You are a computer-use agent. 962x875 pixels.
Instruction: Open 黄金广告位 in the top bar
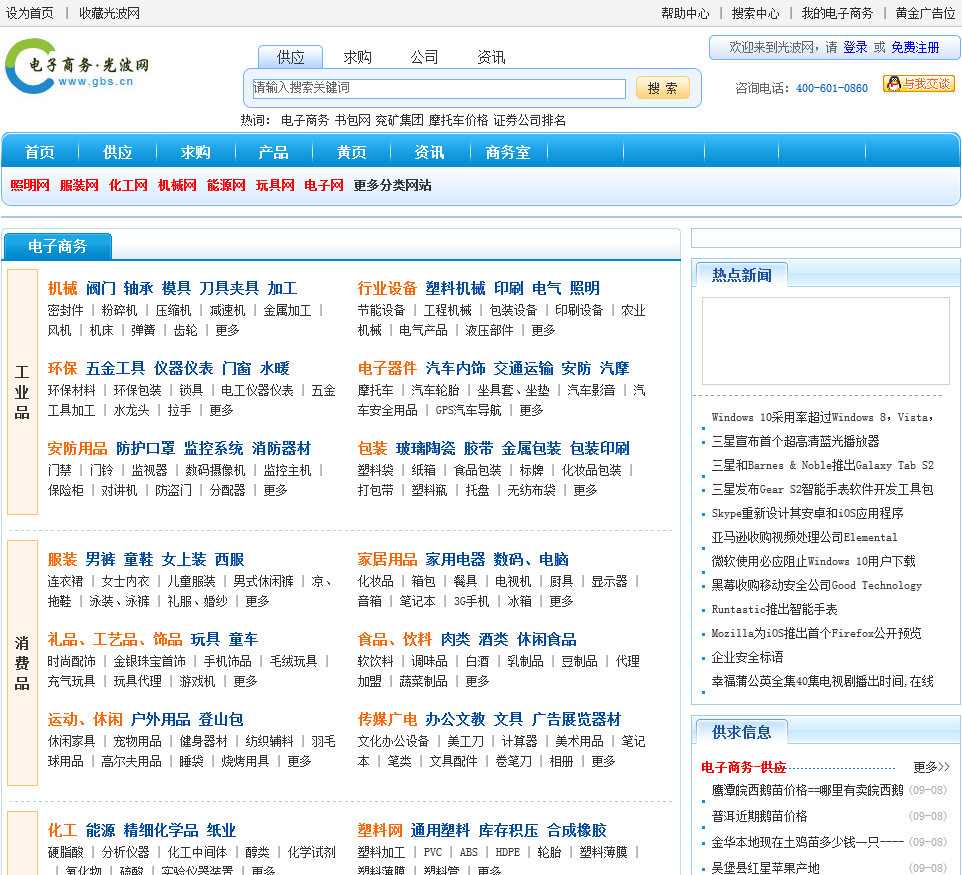point(925,13)
